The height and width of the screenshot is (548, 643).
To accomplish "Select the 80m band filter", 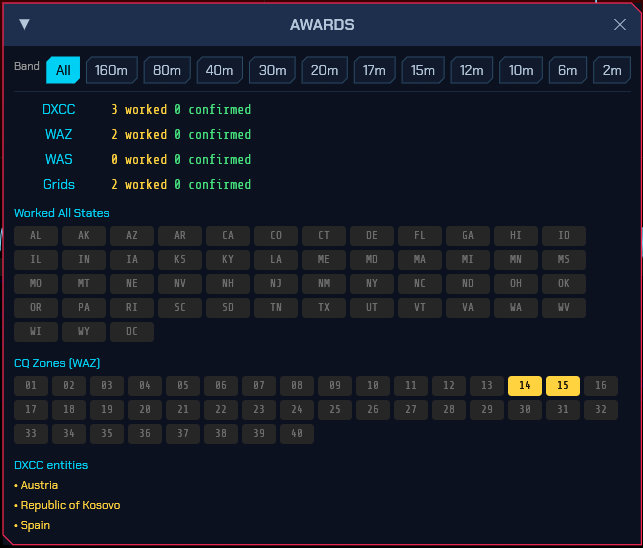I will 167,70.
